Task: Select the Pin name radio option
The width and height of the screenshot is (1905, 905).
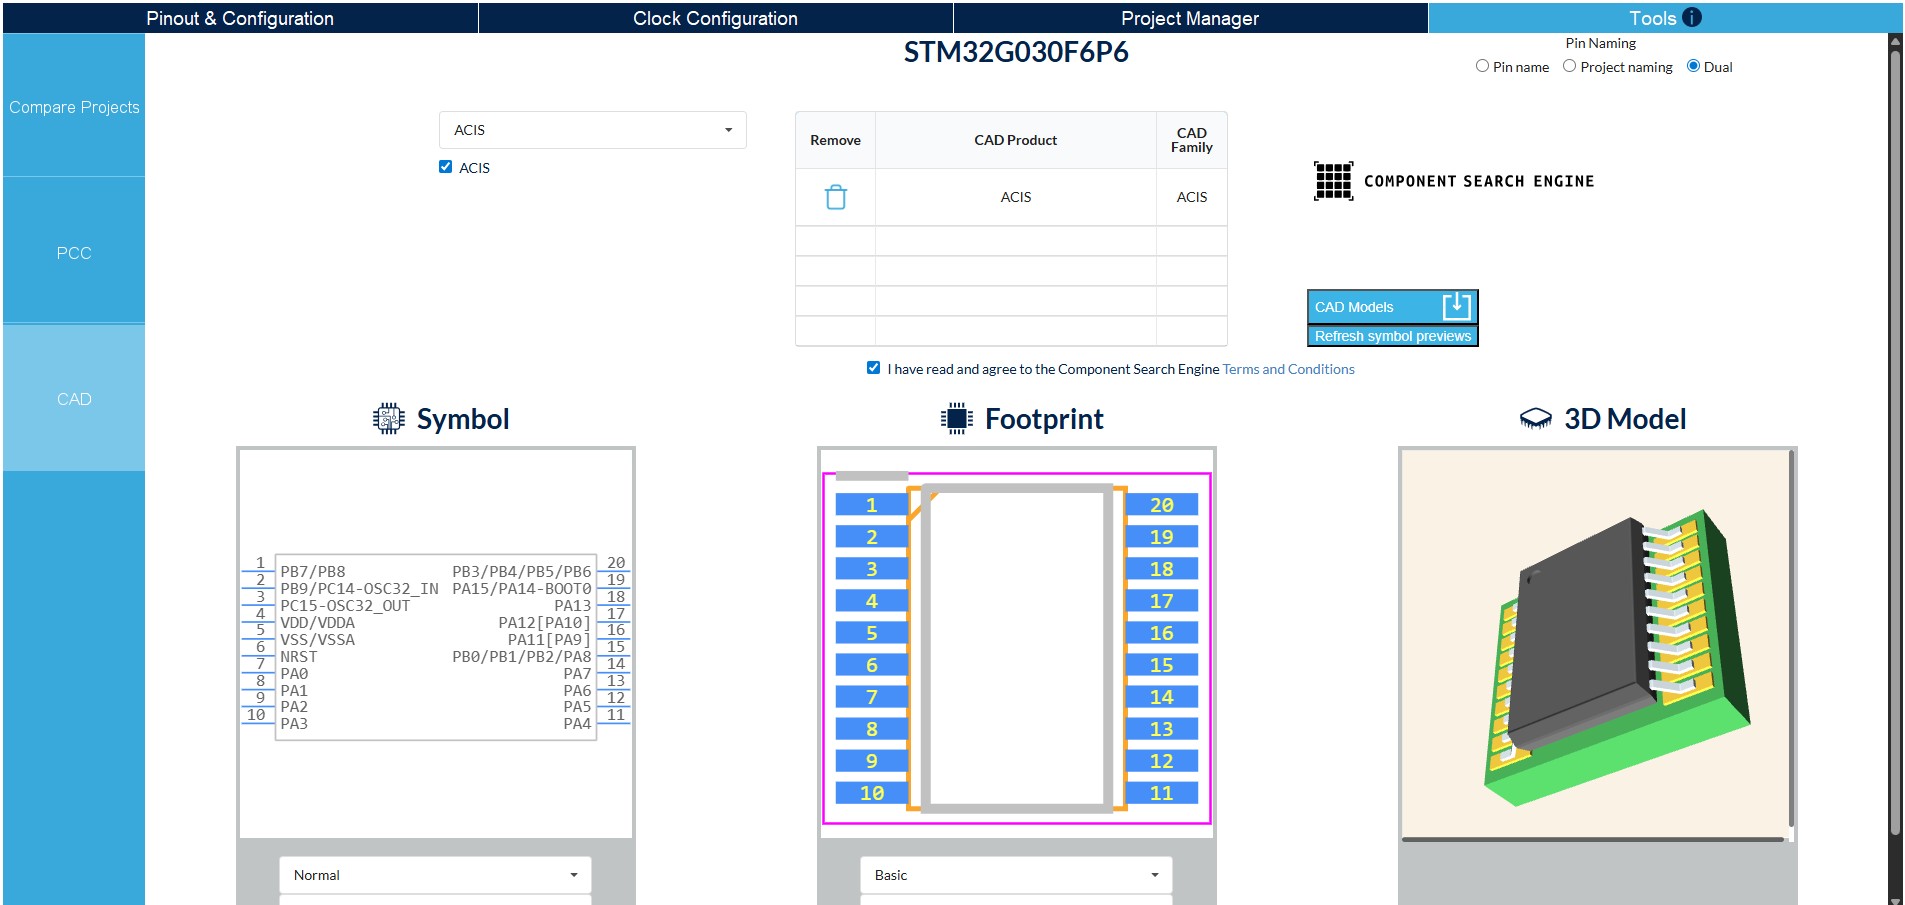Action: (x=1482, y=66)
